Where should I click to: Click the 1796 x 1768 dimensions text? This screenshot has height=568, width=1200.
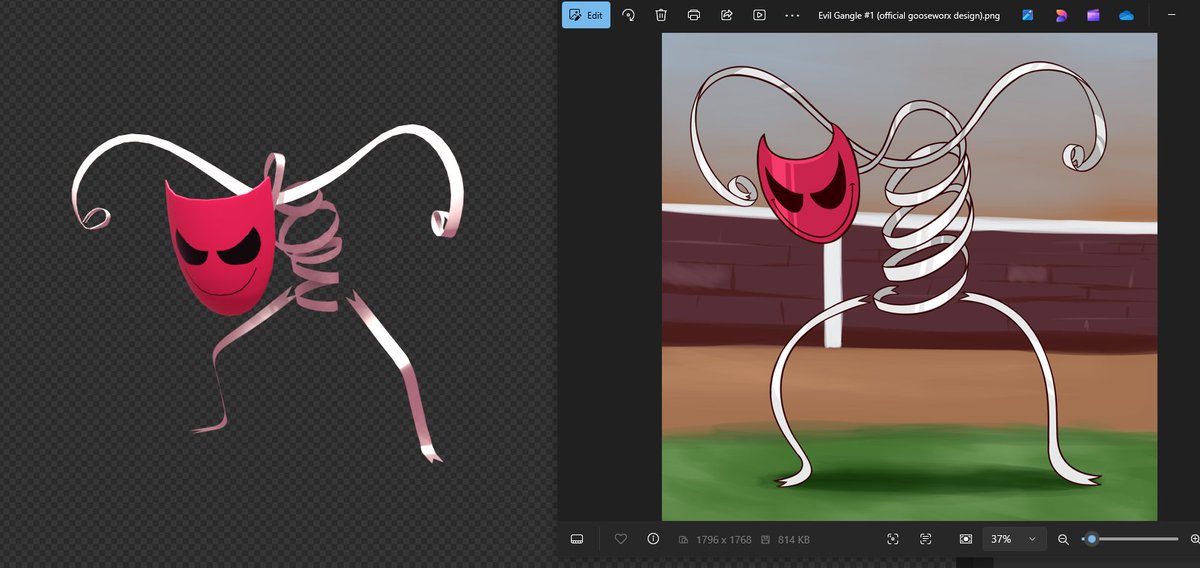tap(723, 540)
